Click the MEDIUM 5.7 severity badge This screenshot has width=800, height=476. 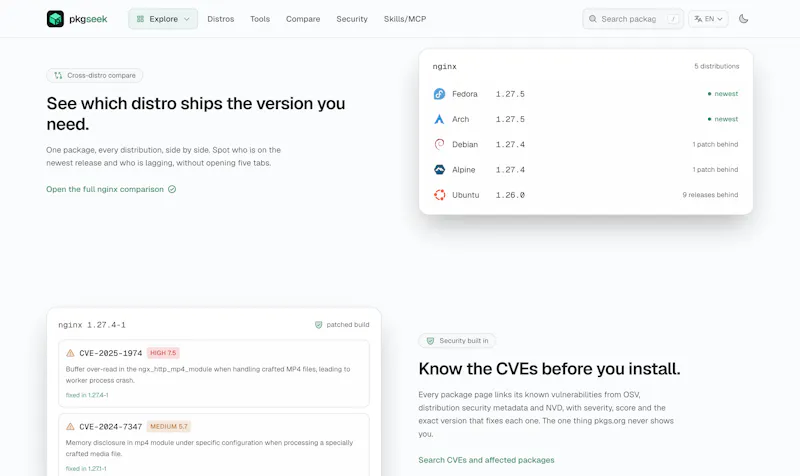pos(168,427)
